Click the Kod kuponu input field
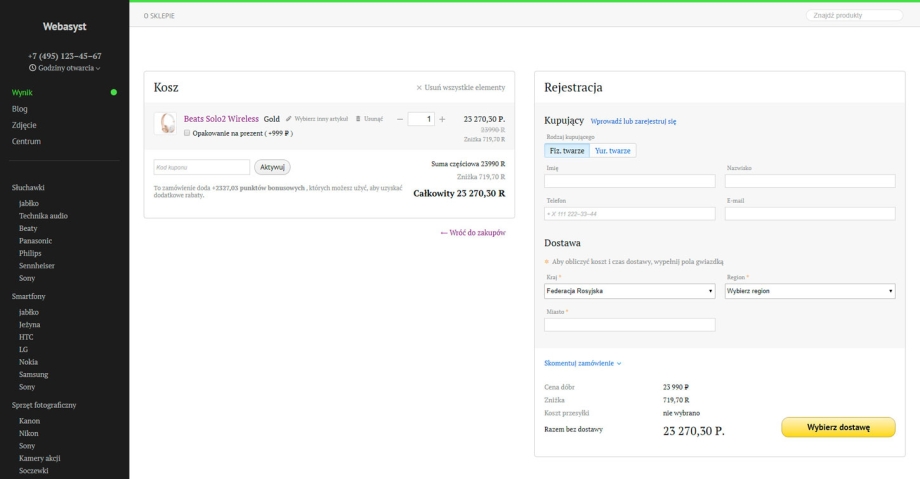The height and width of the screenshot is (479, 920). (x=201, y=167)
